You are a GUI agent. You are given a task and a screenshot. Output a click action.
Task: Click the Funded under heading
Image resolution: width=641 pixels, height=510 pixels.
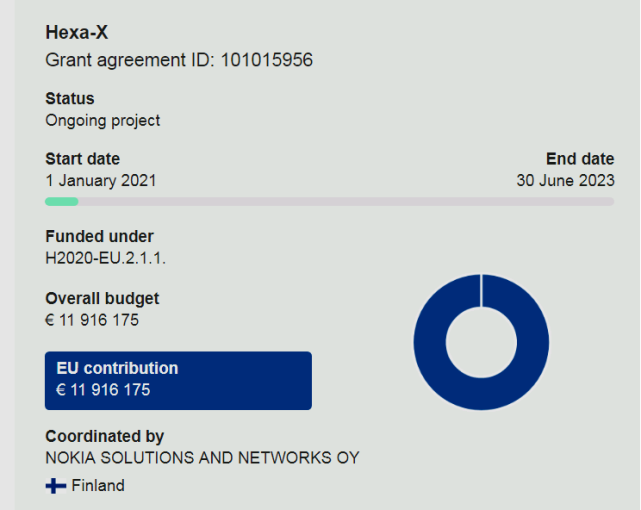(x=100, y=237)
